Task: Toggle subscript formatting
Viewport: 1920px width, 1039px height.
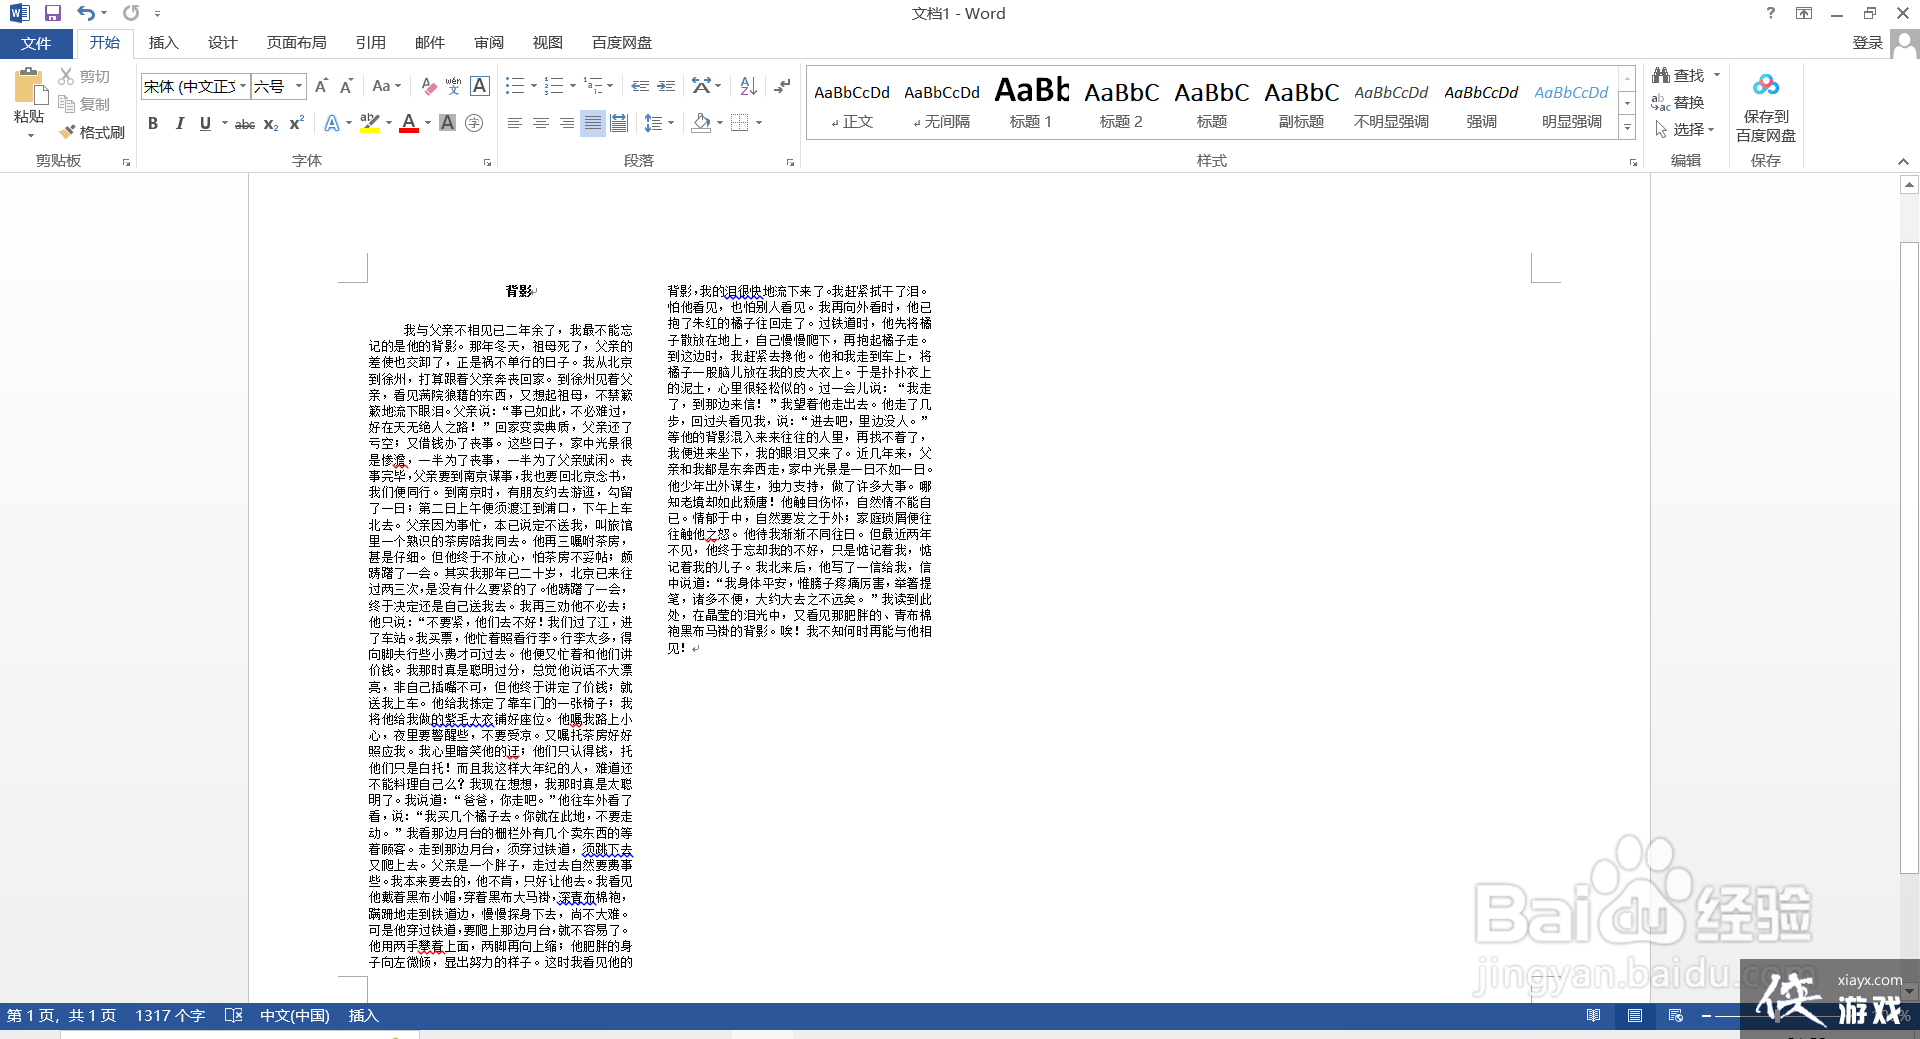Action: [x=271, y=123]
